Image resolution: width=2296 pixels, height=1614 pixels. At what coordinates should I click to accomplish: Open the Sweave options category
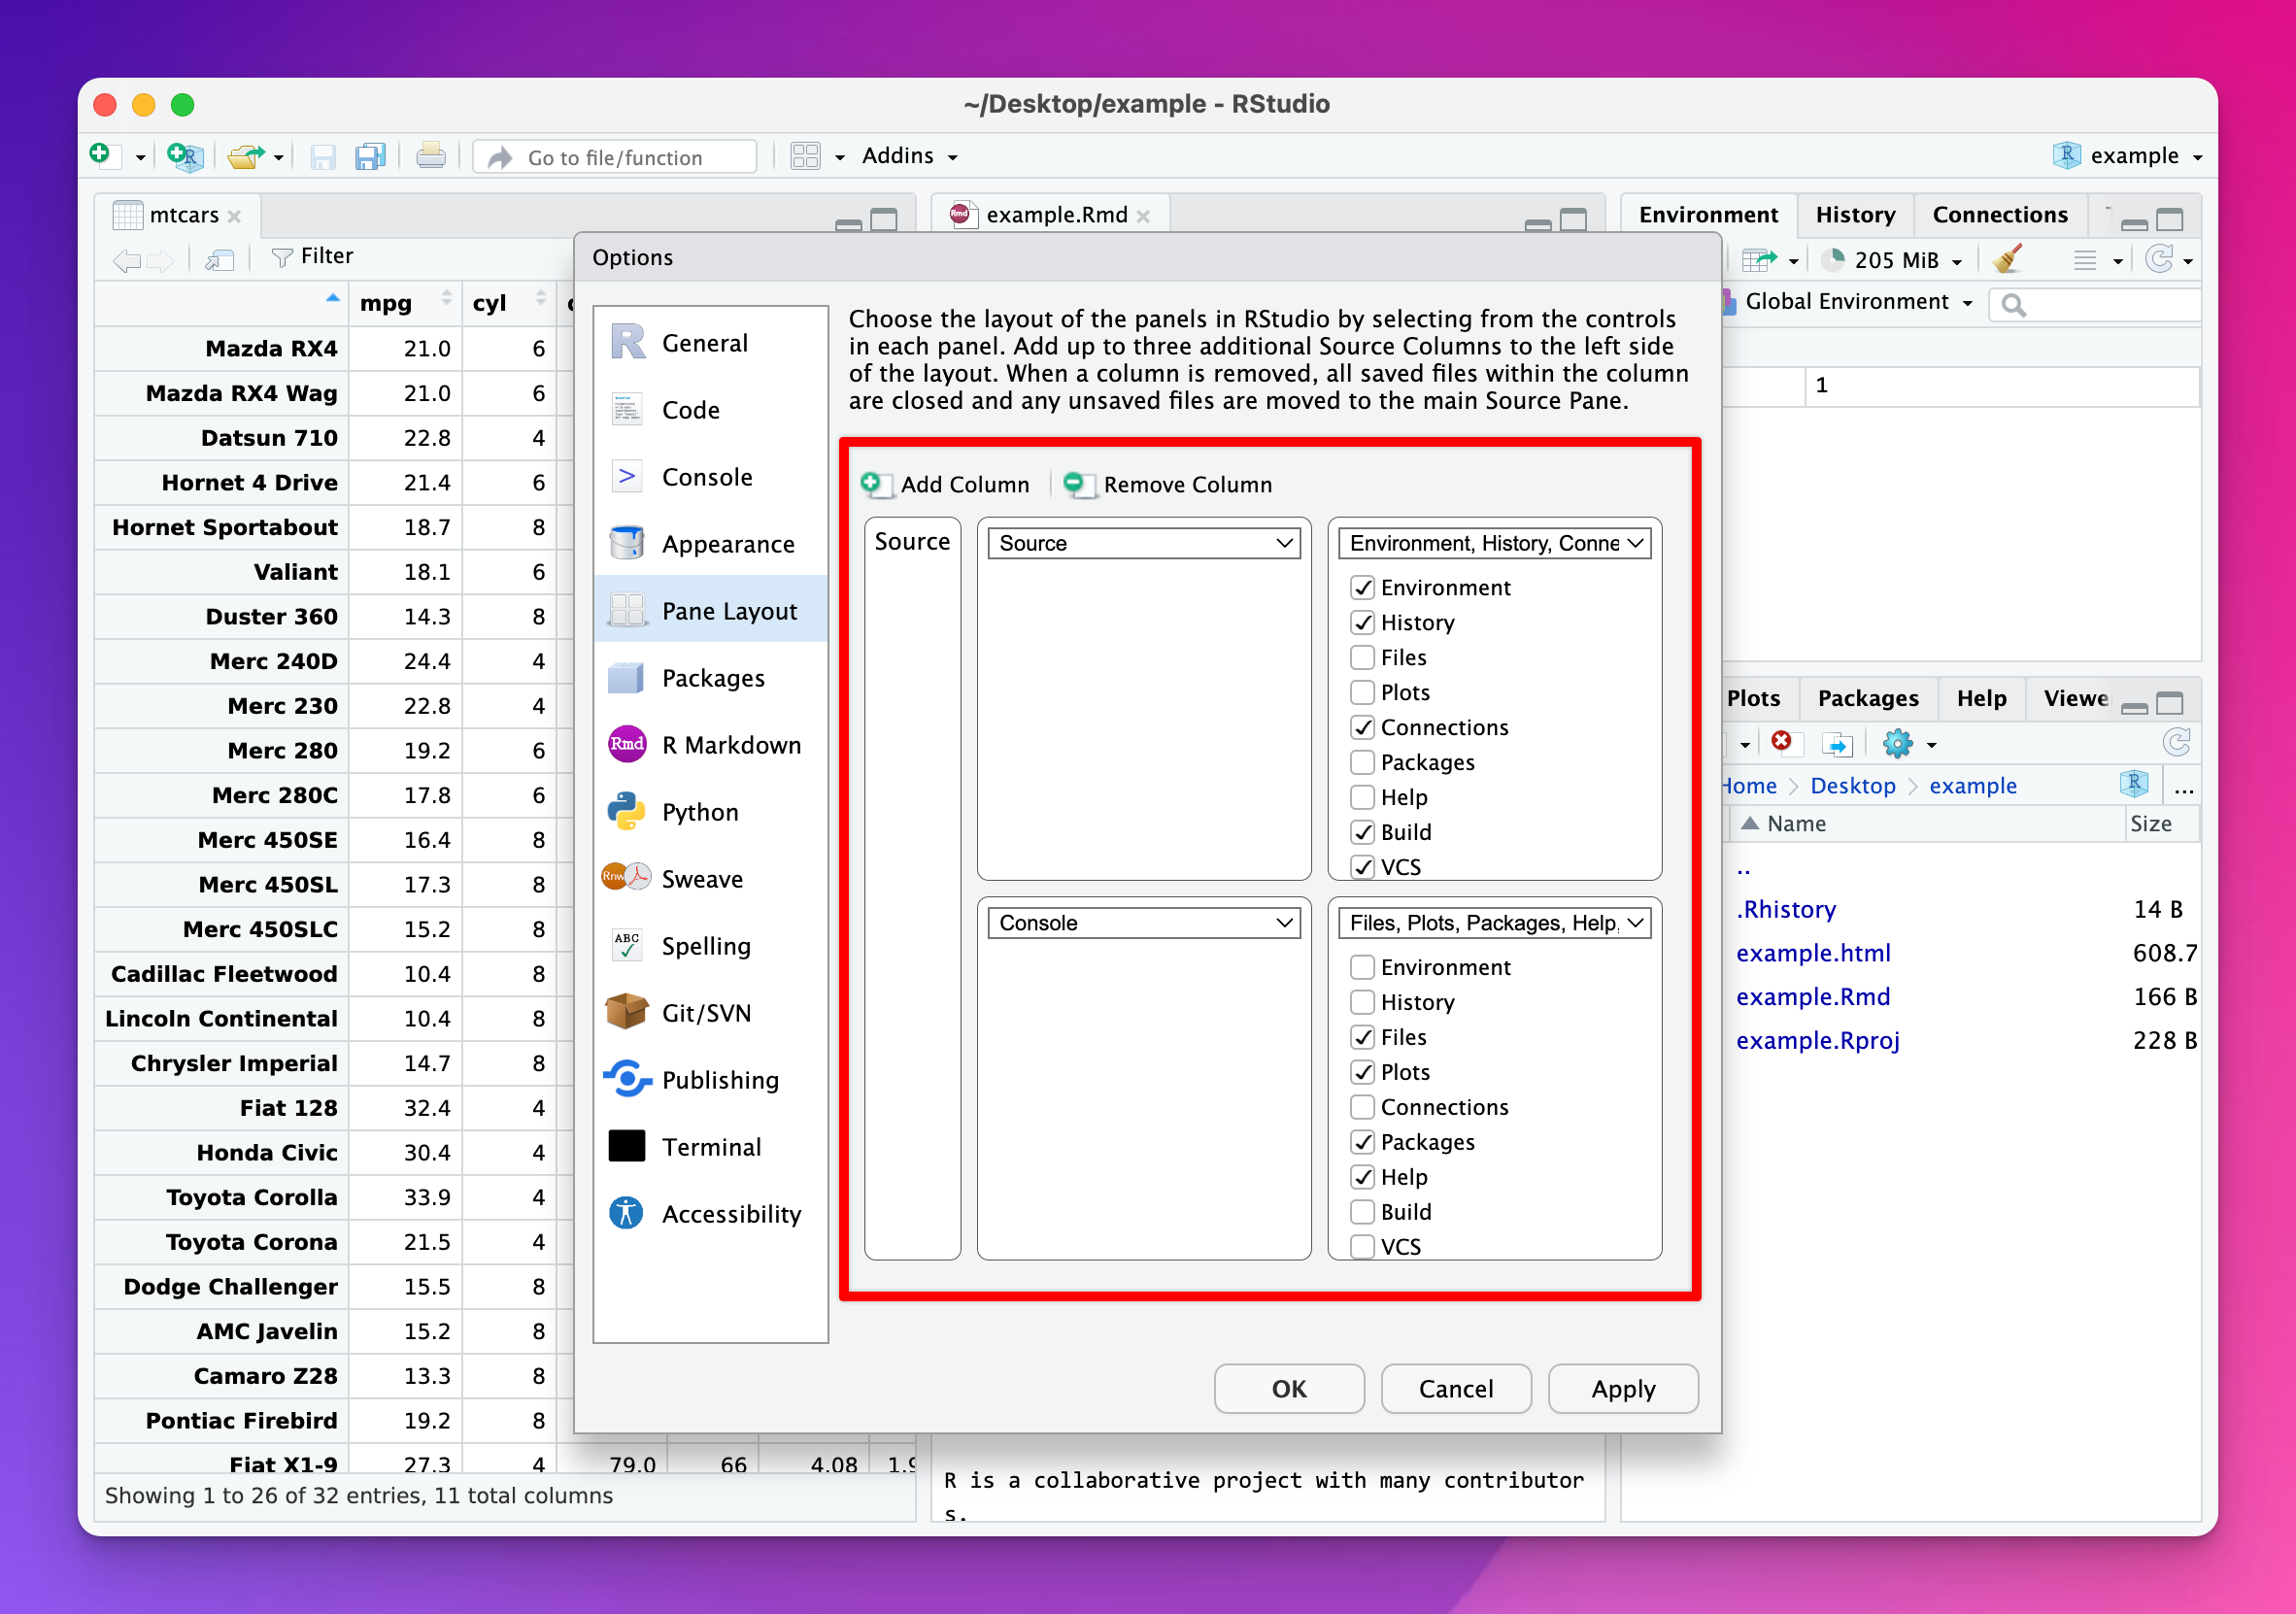[710, 879]
